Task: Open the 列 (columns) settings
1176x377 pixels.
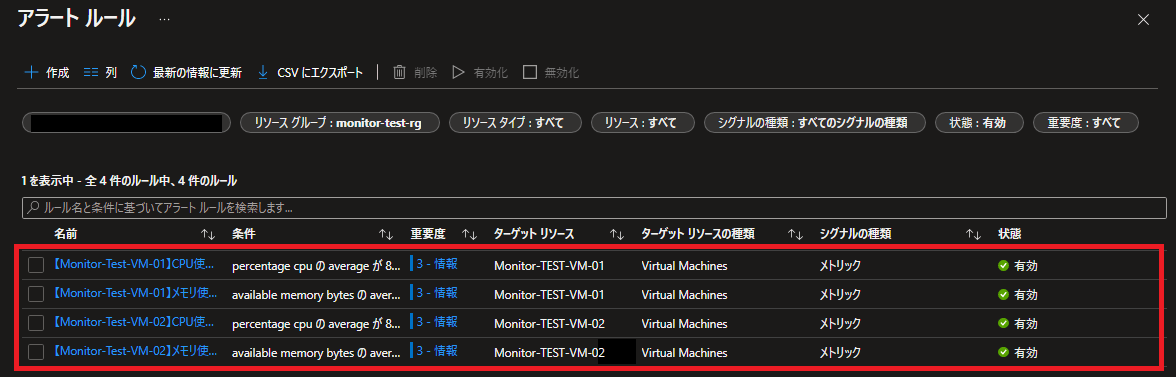Action: [100, 73]
